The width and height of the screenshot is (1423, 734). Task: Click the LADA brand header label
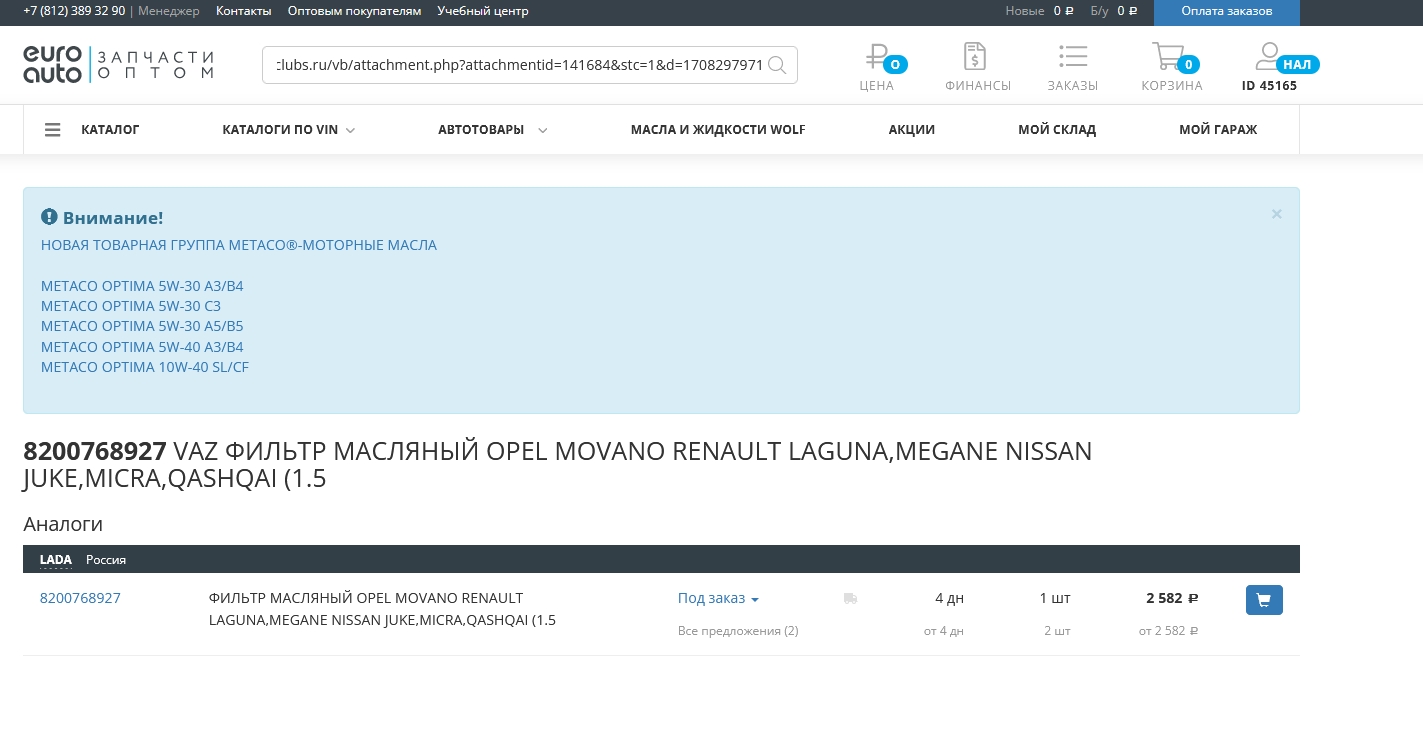point(56,560)
